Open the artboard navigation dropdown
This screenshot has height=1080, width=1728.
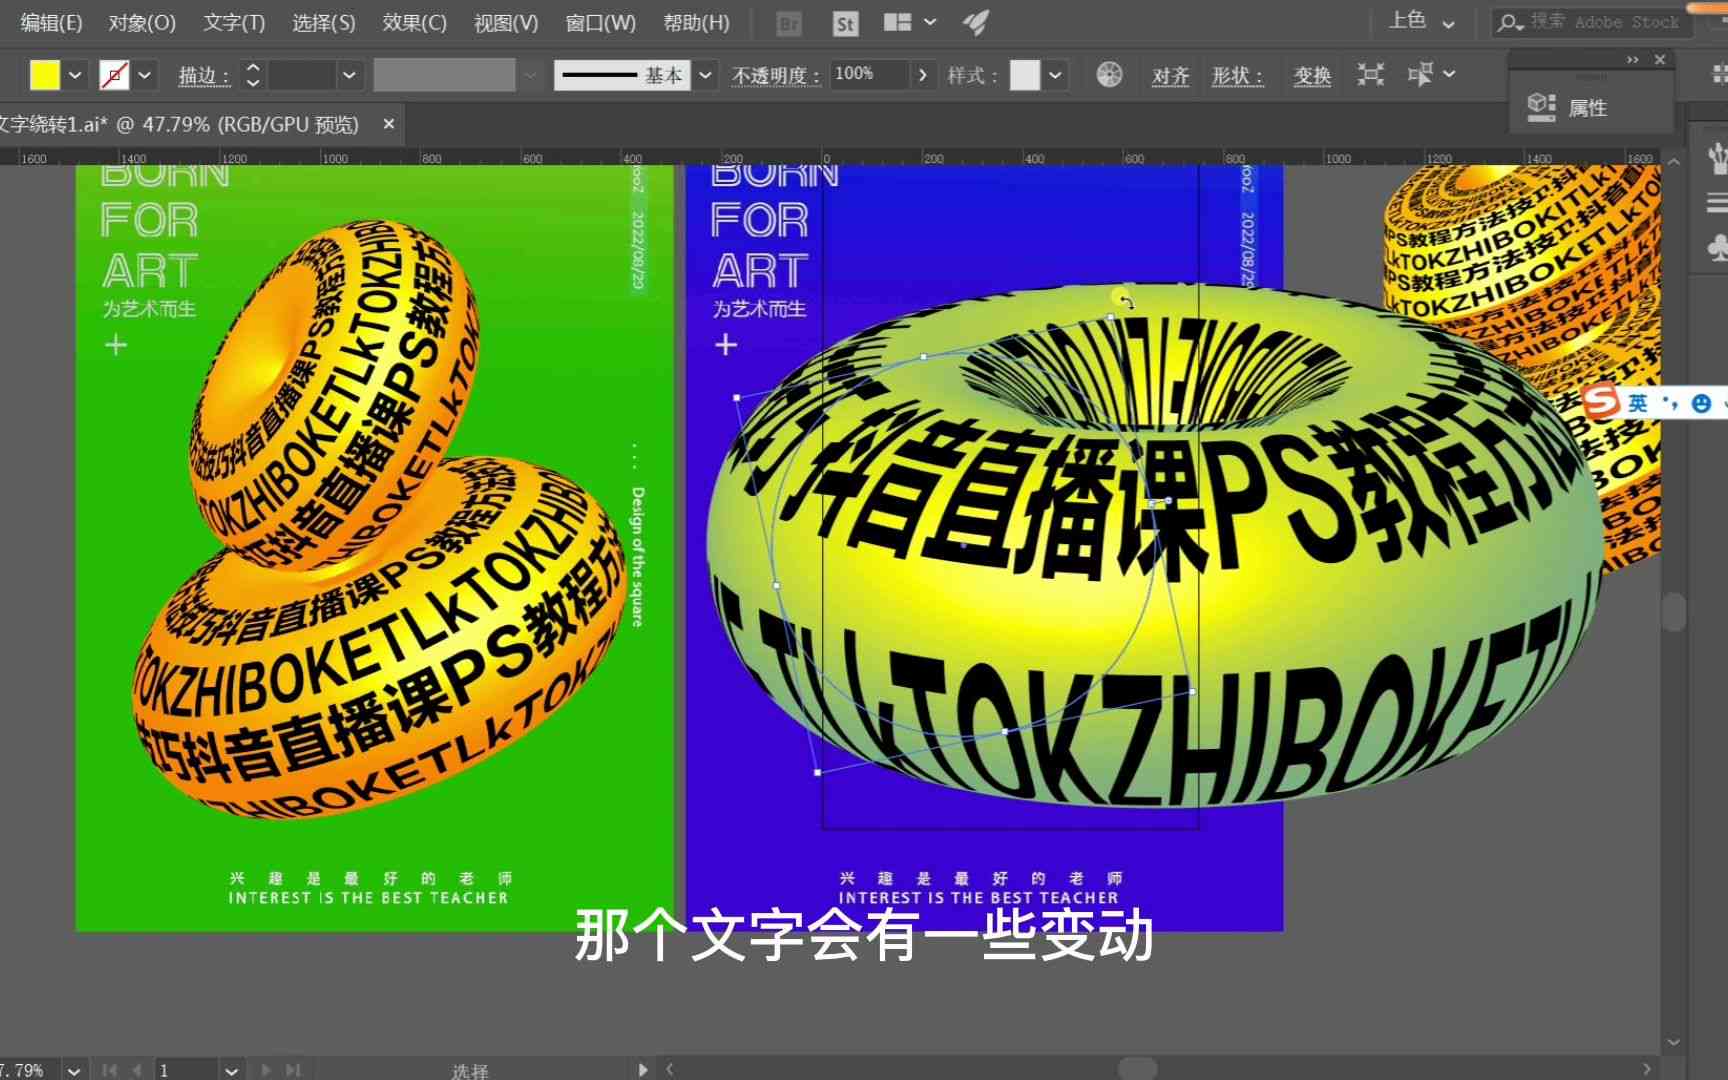point(232,1070)
